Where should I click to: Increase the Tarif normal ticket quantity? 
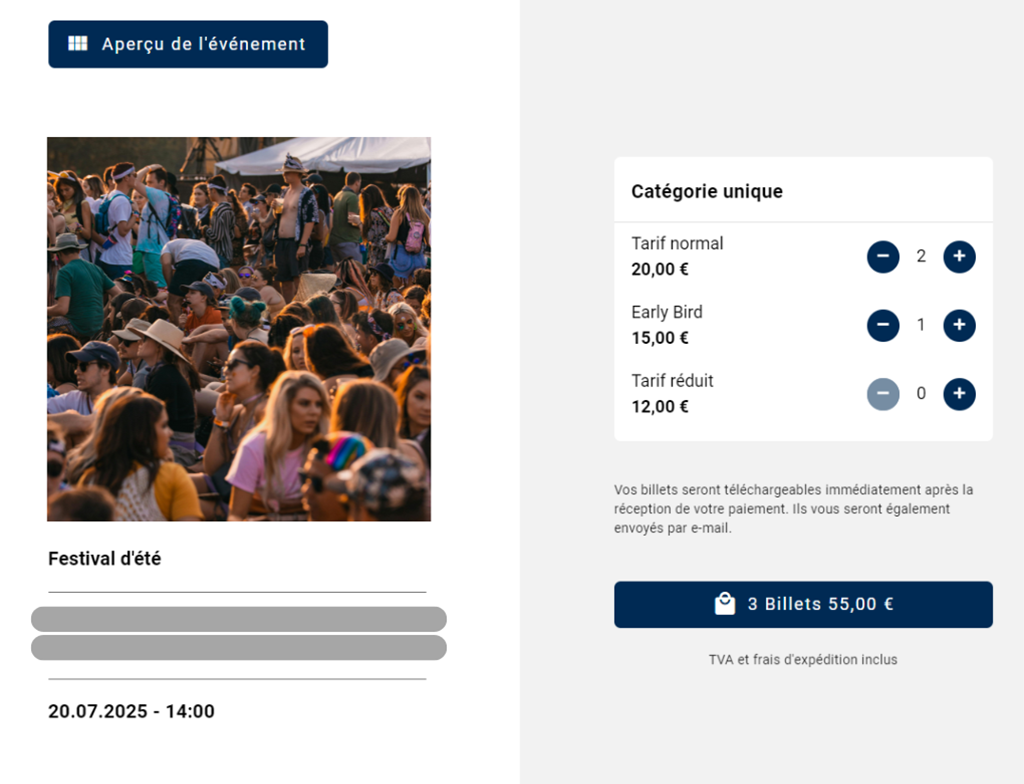pyautogui.click(x=959, y=257)
